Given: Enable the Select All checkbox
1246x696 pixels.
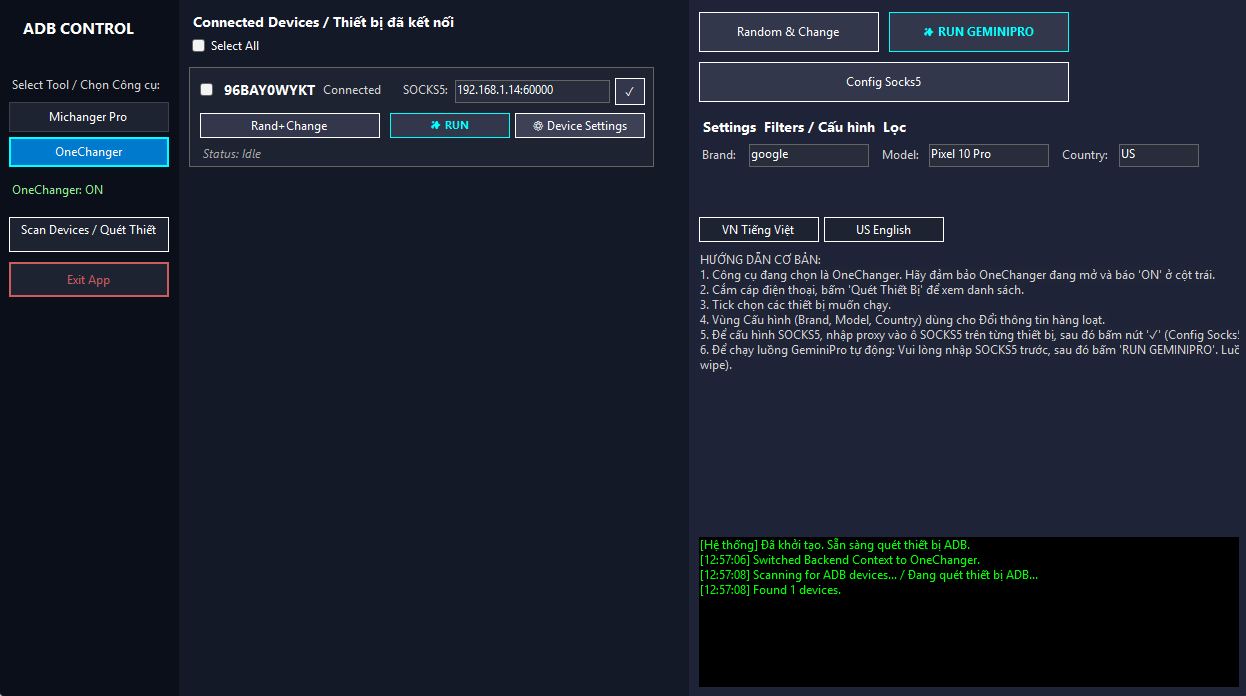Looking at the screenshot, I should [x=199, y=46].
